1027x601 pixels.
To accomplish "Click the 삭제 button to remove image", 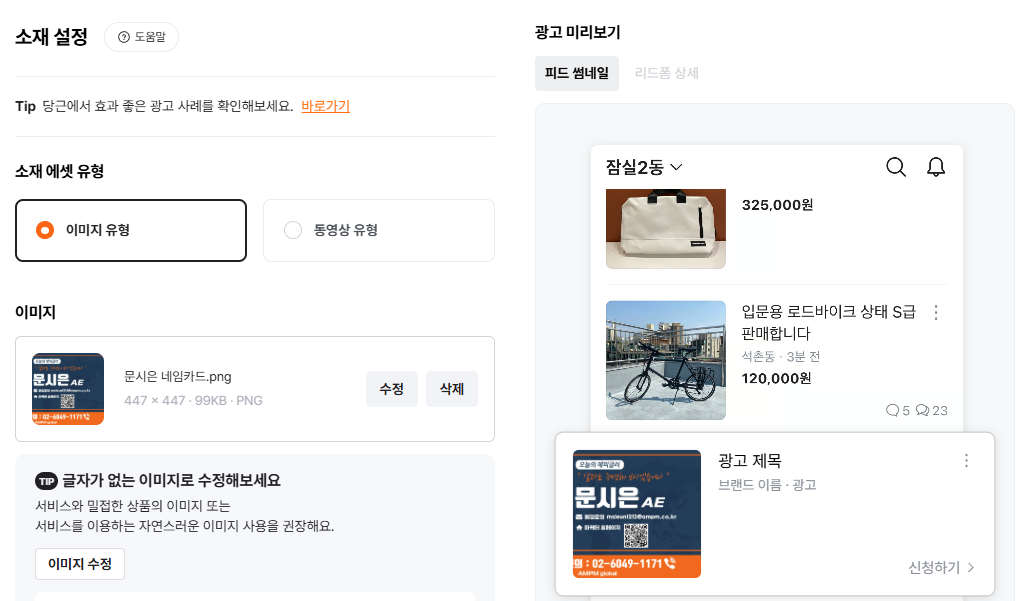I will (x=452, y=389).
